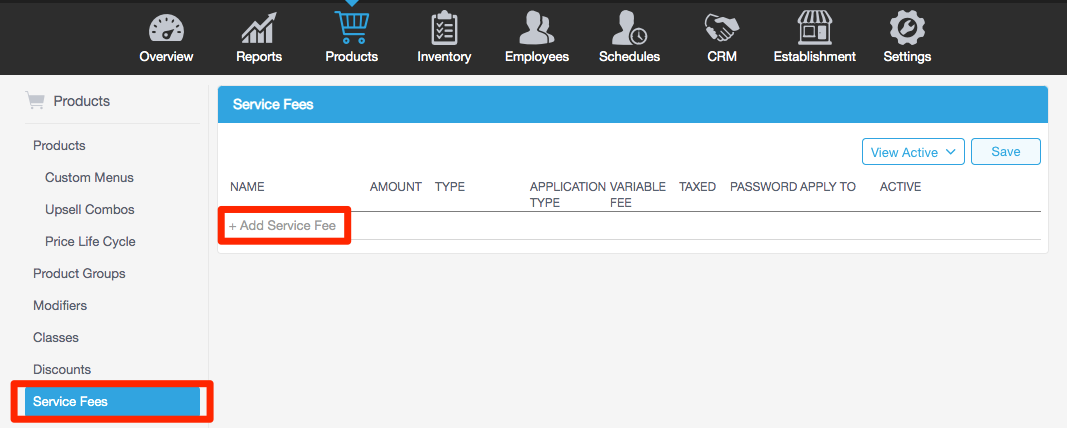Click the CRM handshake icon
This screenshot has width=1067, height=428.
(722, 28)
